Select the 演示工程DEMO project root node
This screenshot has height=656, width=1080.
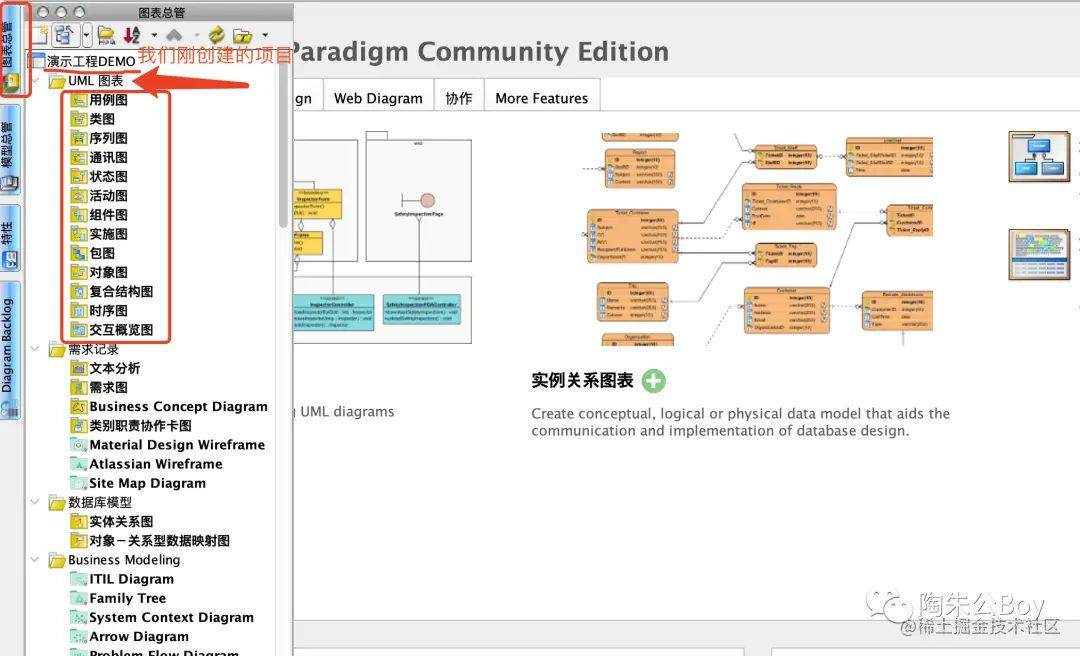point(91,61)
